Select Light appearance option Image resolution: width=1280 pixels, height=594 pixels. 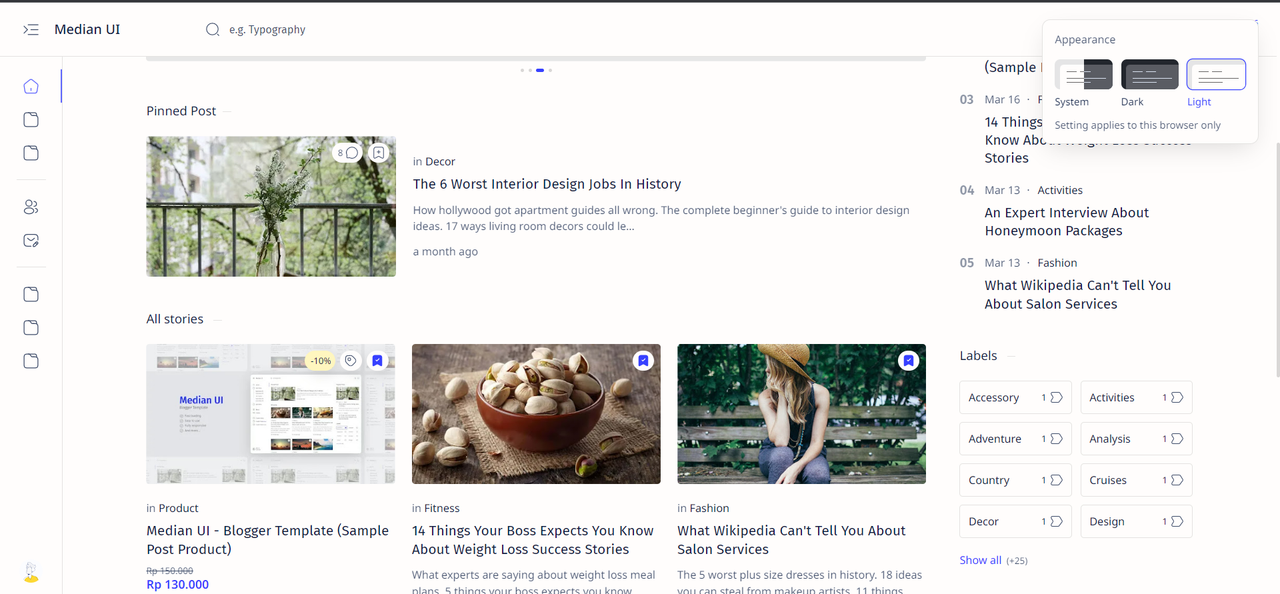point(1216,83)
